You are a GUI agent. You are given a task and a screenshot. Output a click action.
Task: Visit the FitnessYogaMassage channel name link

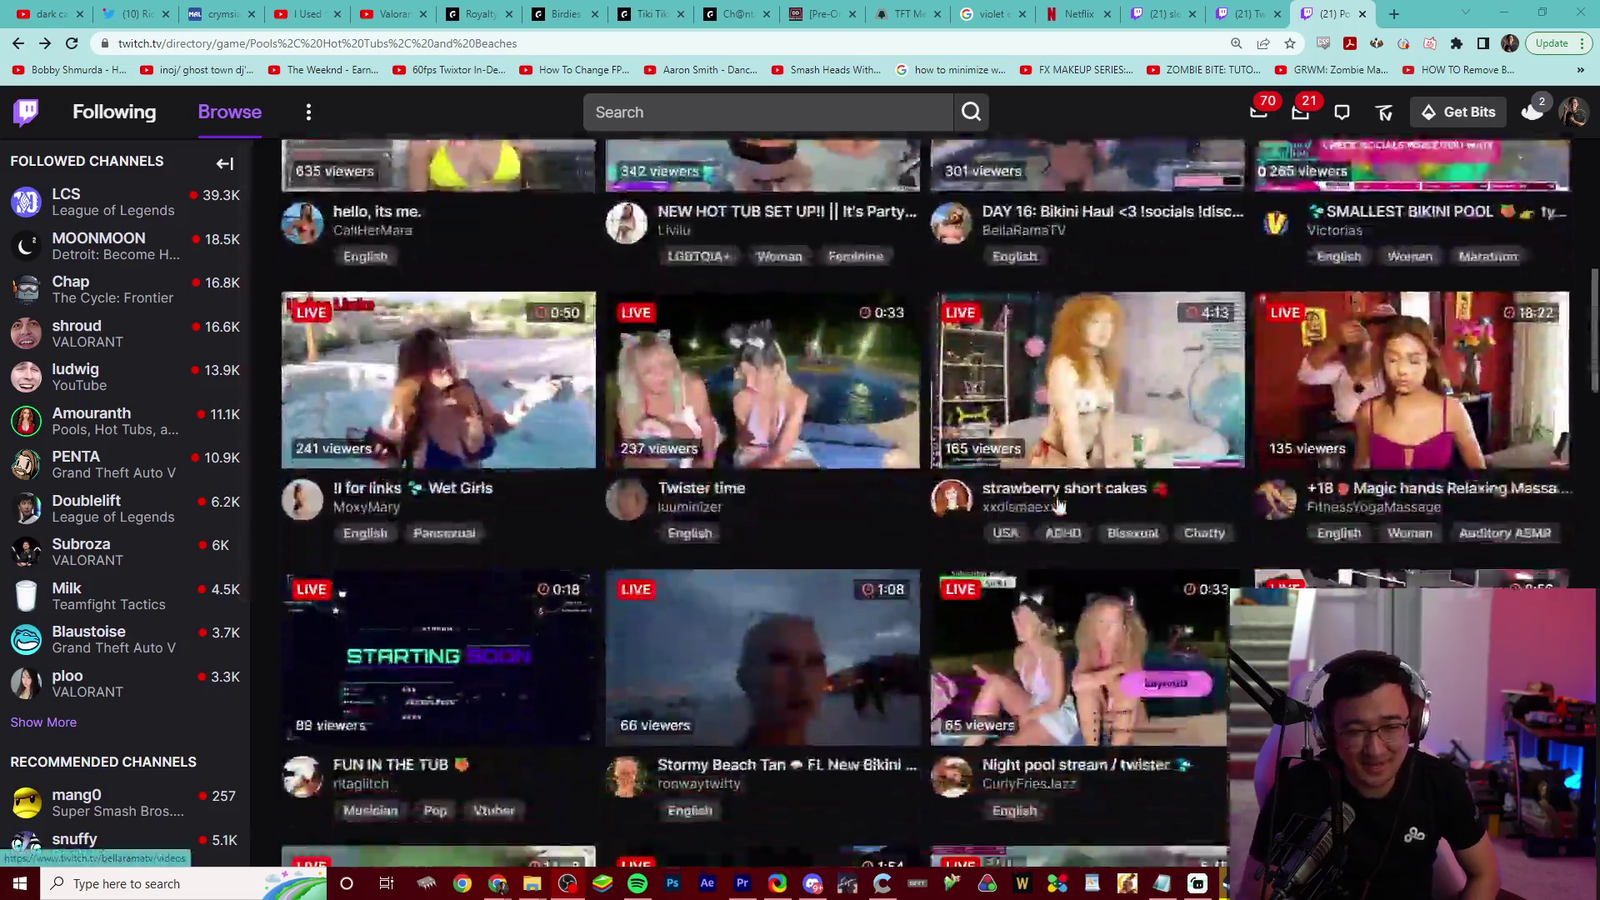[x=1373, y=507]
